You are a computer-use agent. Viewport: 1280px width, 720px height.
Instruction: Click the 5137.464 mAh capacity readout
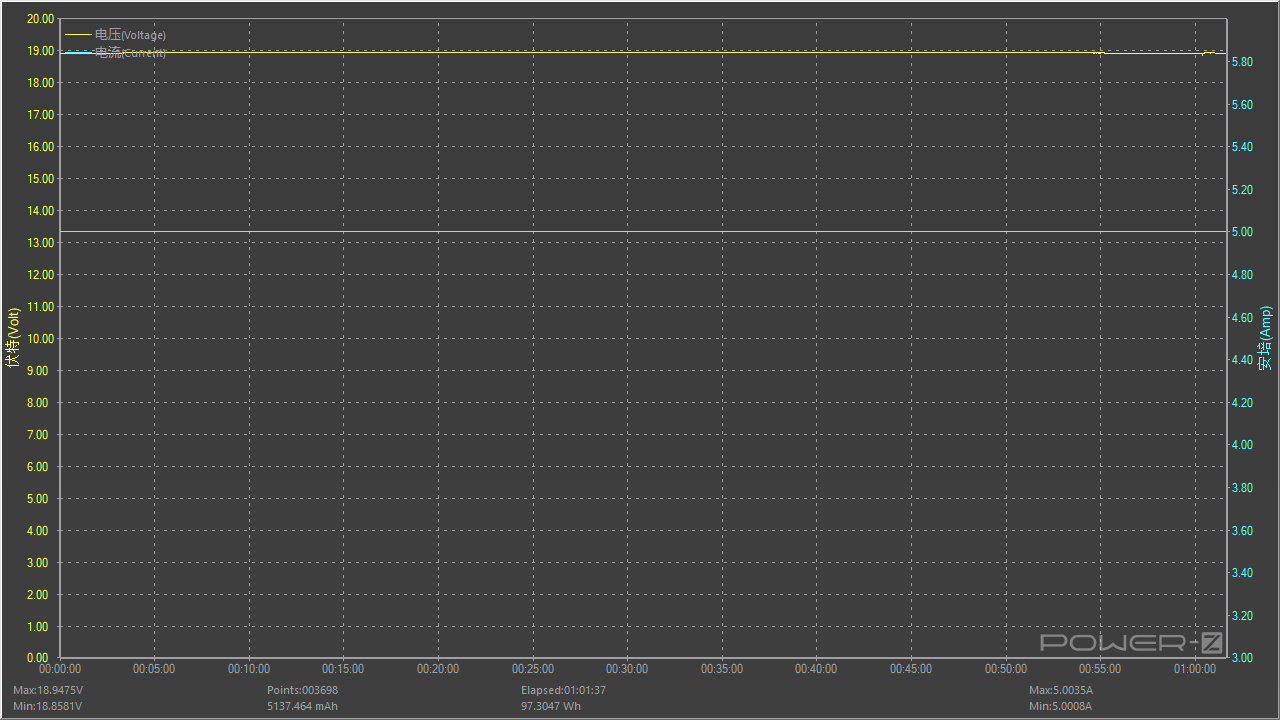pos(302,706)
